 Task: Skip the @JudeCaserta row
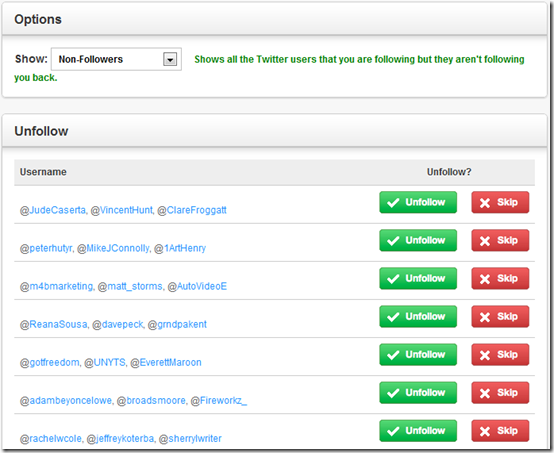click(x=500, y=202)
